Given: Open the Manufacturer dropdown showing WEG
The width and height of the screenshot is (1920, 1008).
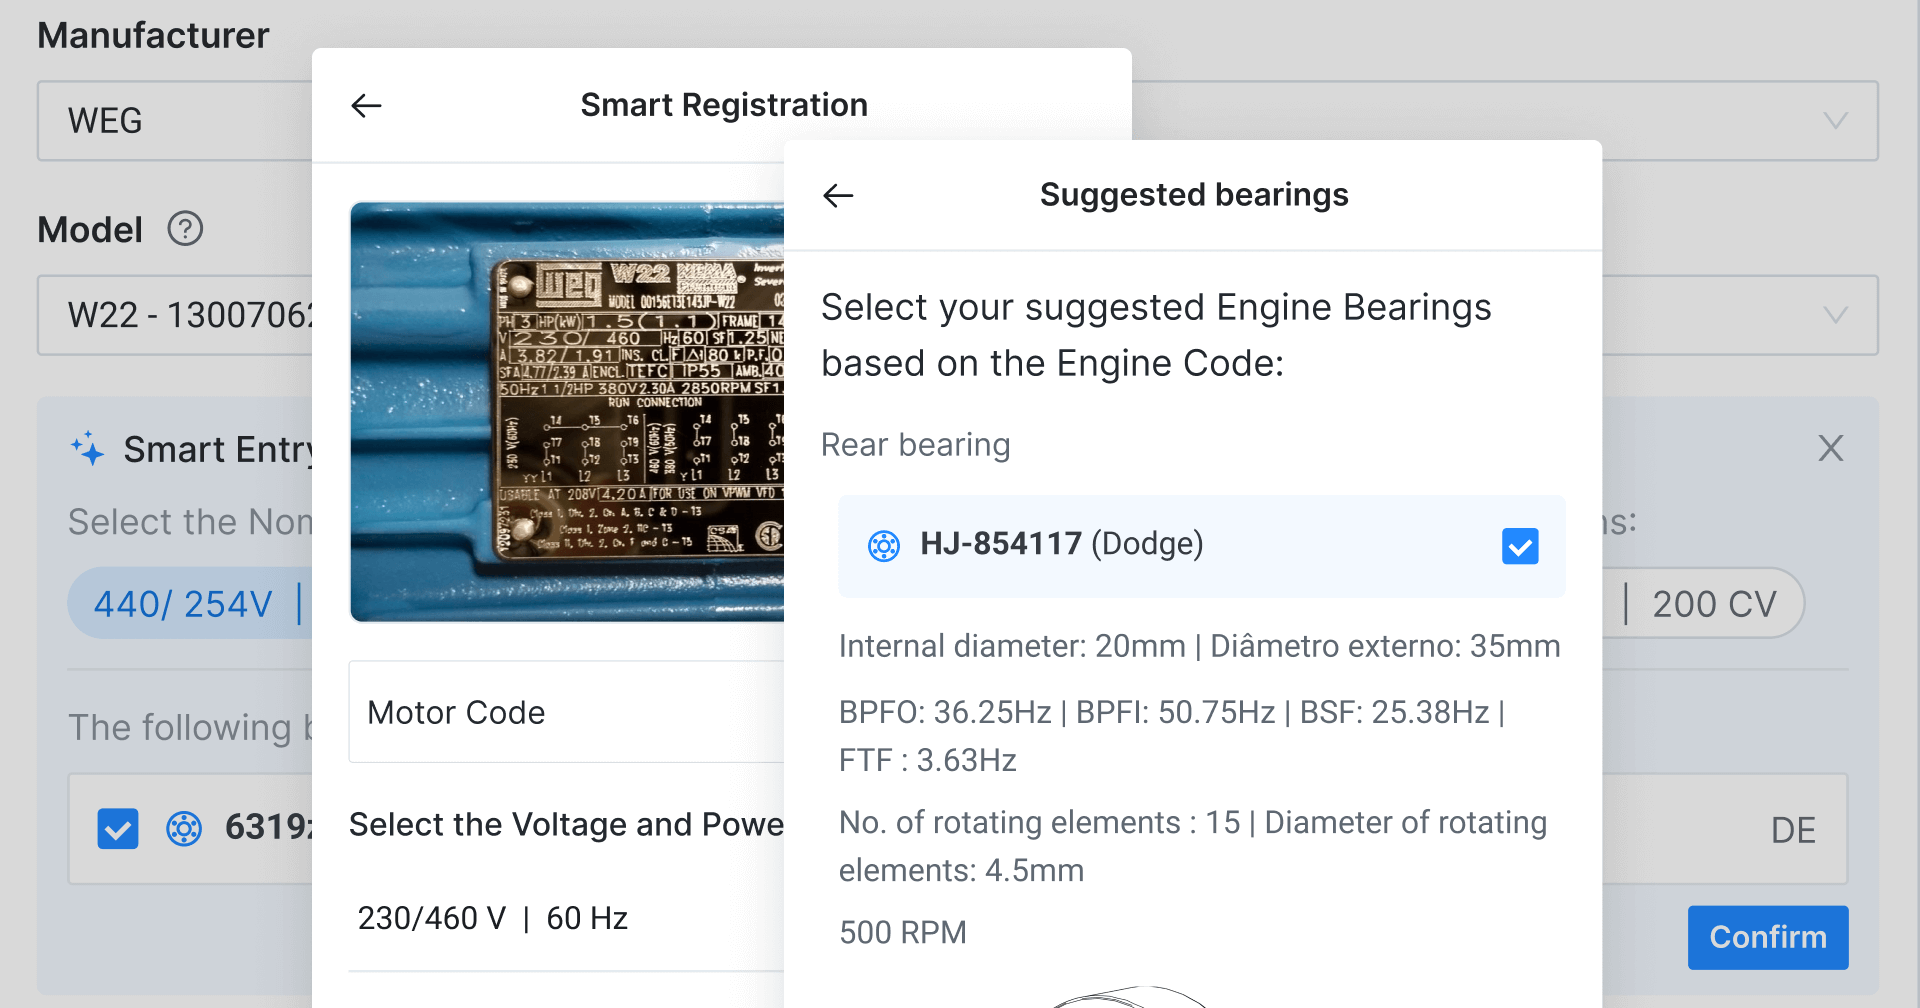Looking at the screenshot, I should click(x=1835, y=120).
